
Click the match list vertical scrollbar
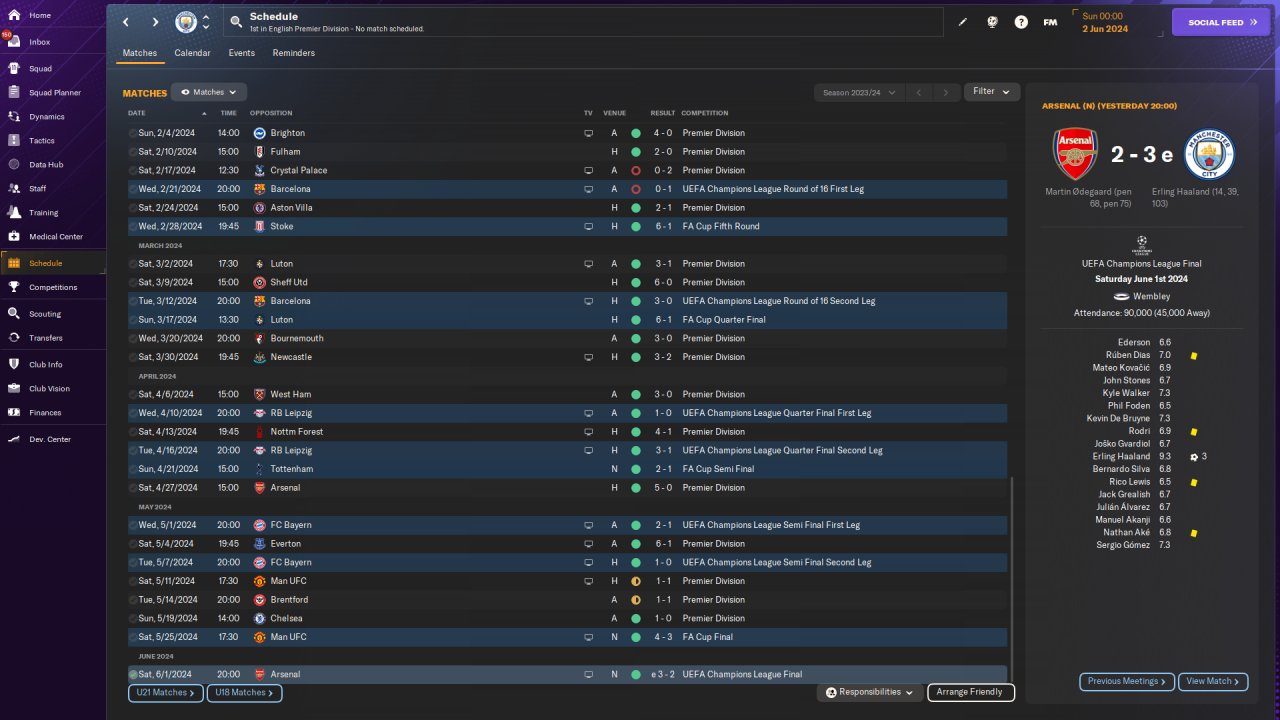1012,580
